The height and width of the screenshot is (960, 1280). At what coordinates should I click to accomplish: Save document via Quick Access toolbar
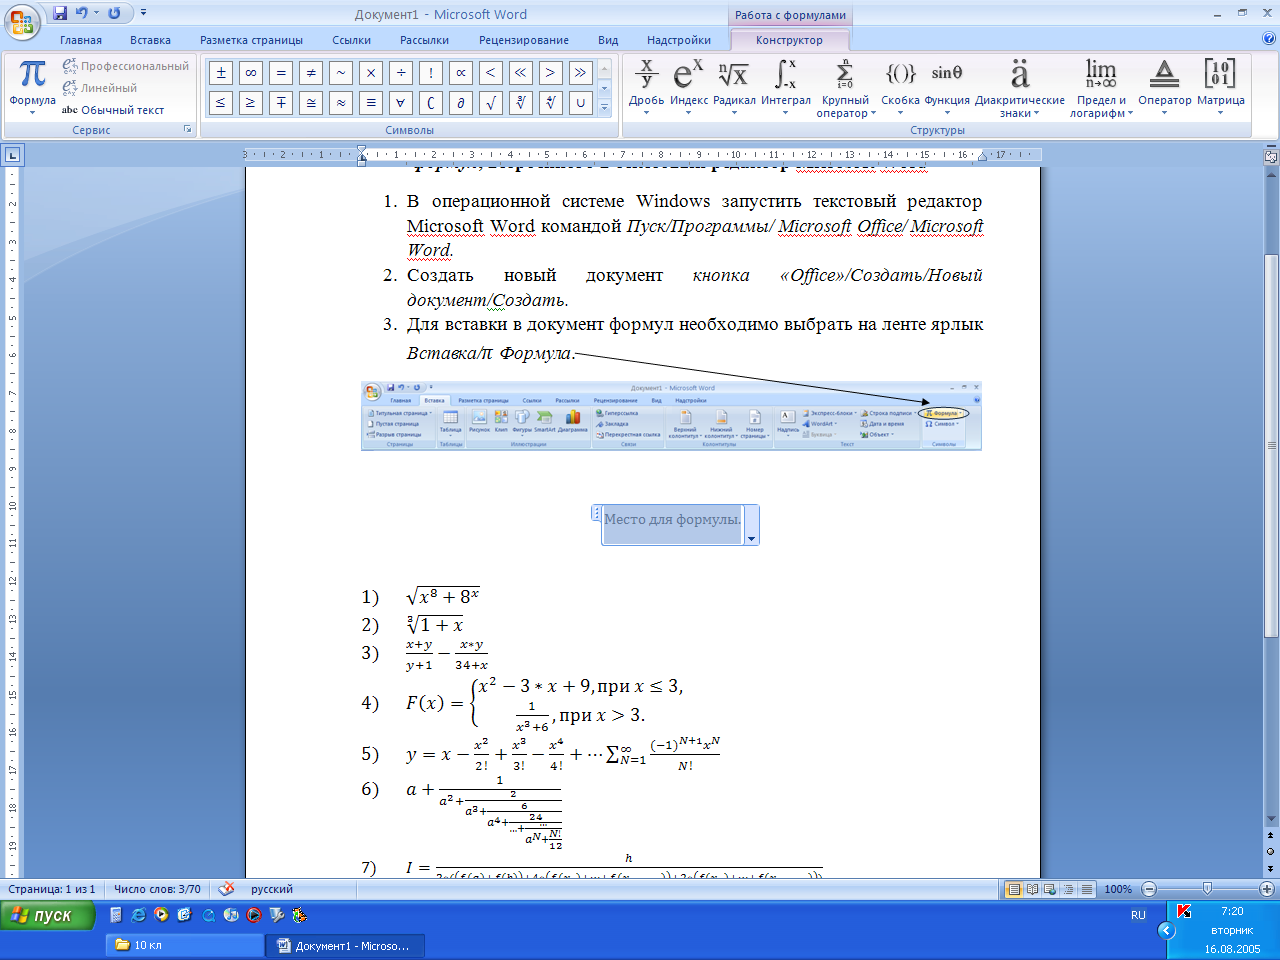pos(60,13)
